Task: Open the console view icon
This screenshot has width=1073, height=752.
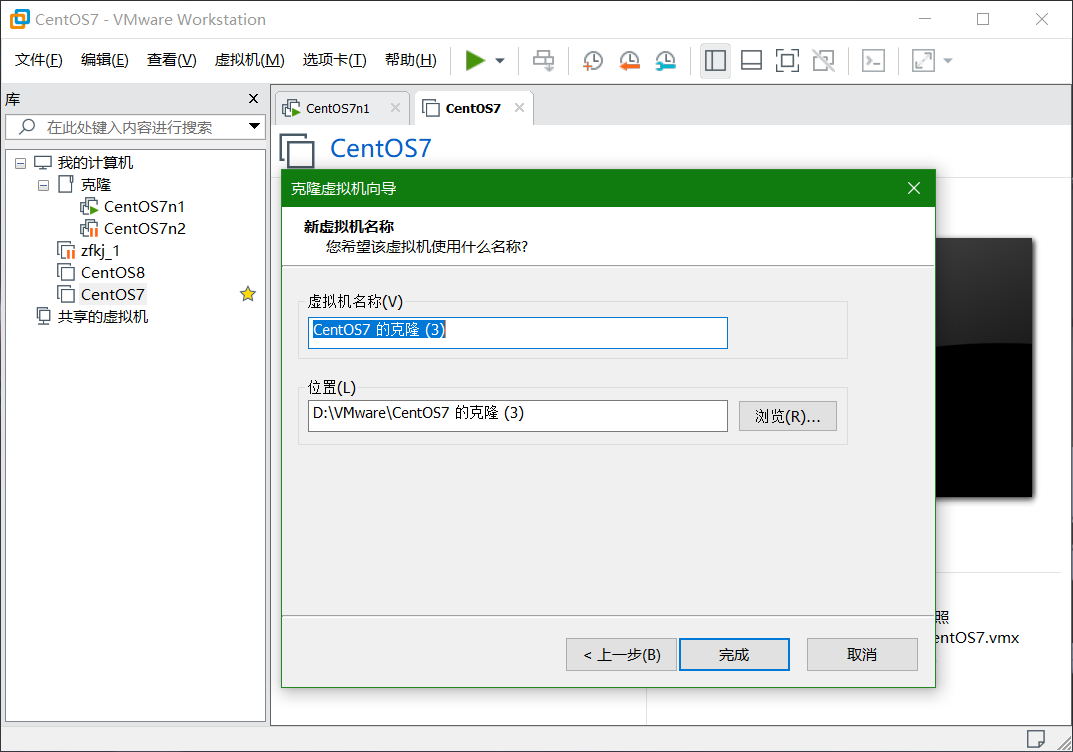Action: (x=873, y=60)
